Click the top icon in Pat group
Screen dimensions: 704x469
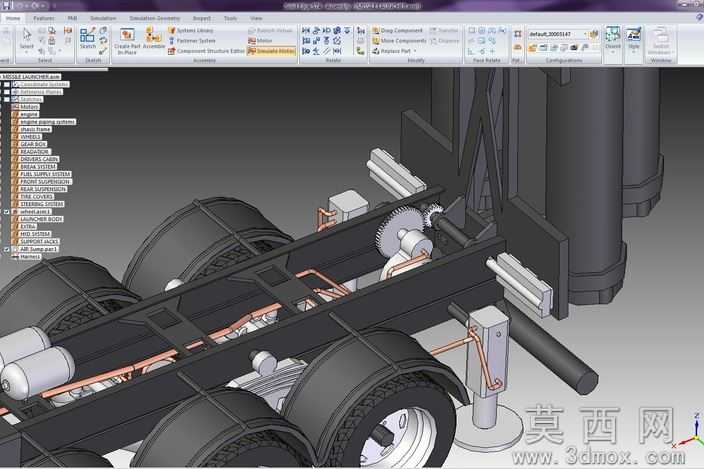click(517, 34)
